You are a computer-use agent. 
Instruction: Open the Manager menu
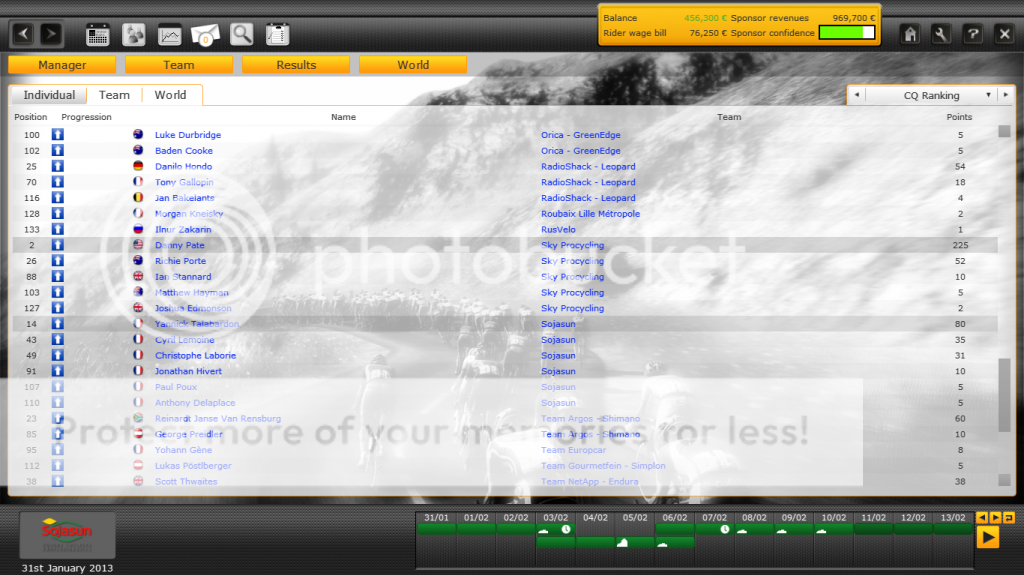(62, 65)
